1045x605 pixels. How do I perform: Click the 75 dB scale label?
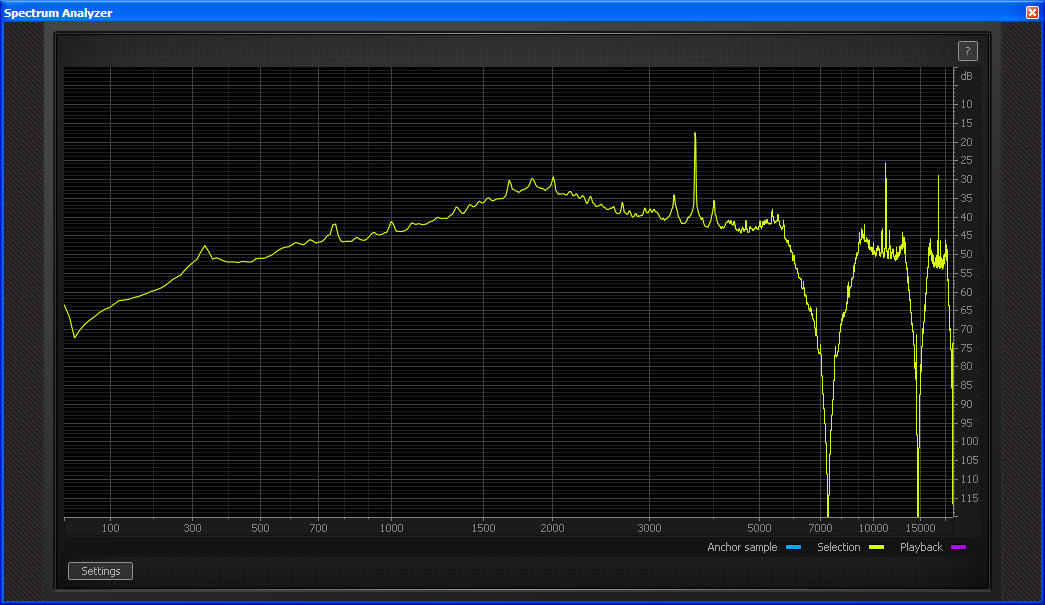[966, 348]
